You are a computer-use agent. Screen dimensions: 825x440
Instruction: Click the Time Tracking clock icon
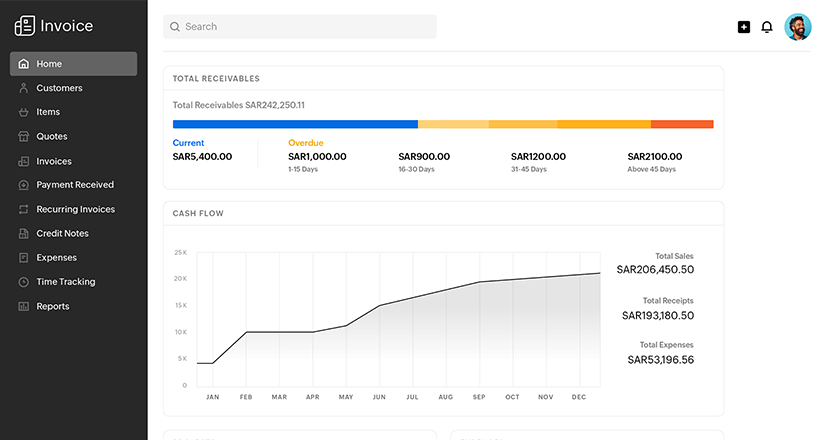(24, 282)
